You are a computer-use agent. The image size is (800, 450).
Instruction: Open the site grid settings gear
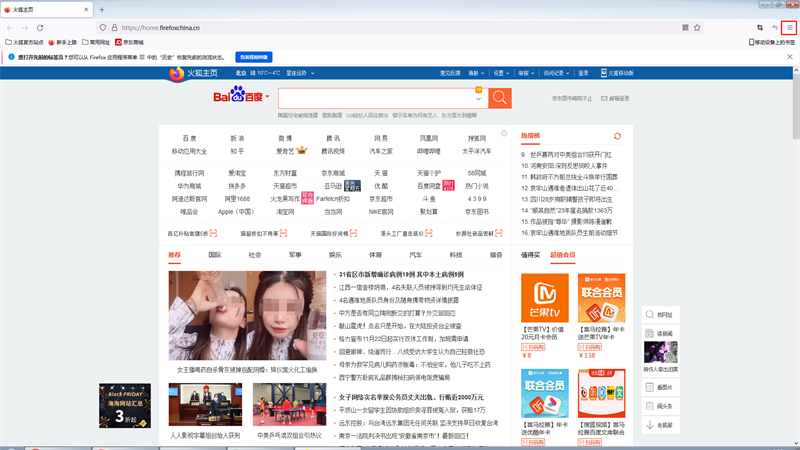click(504, 134)
